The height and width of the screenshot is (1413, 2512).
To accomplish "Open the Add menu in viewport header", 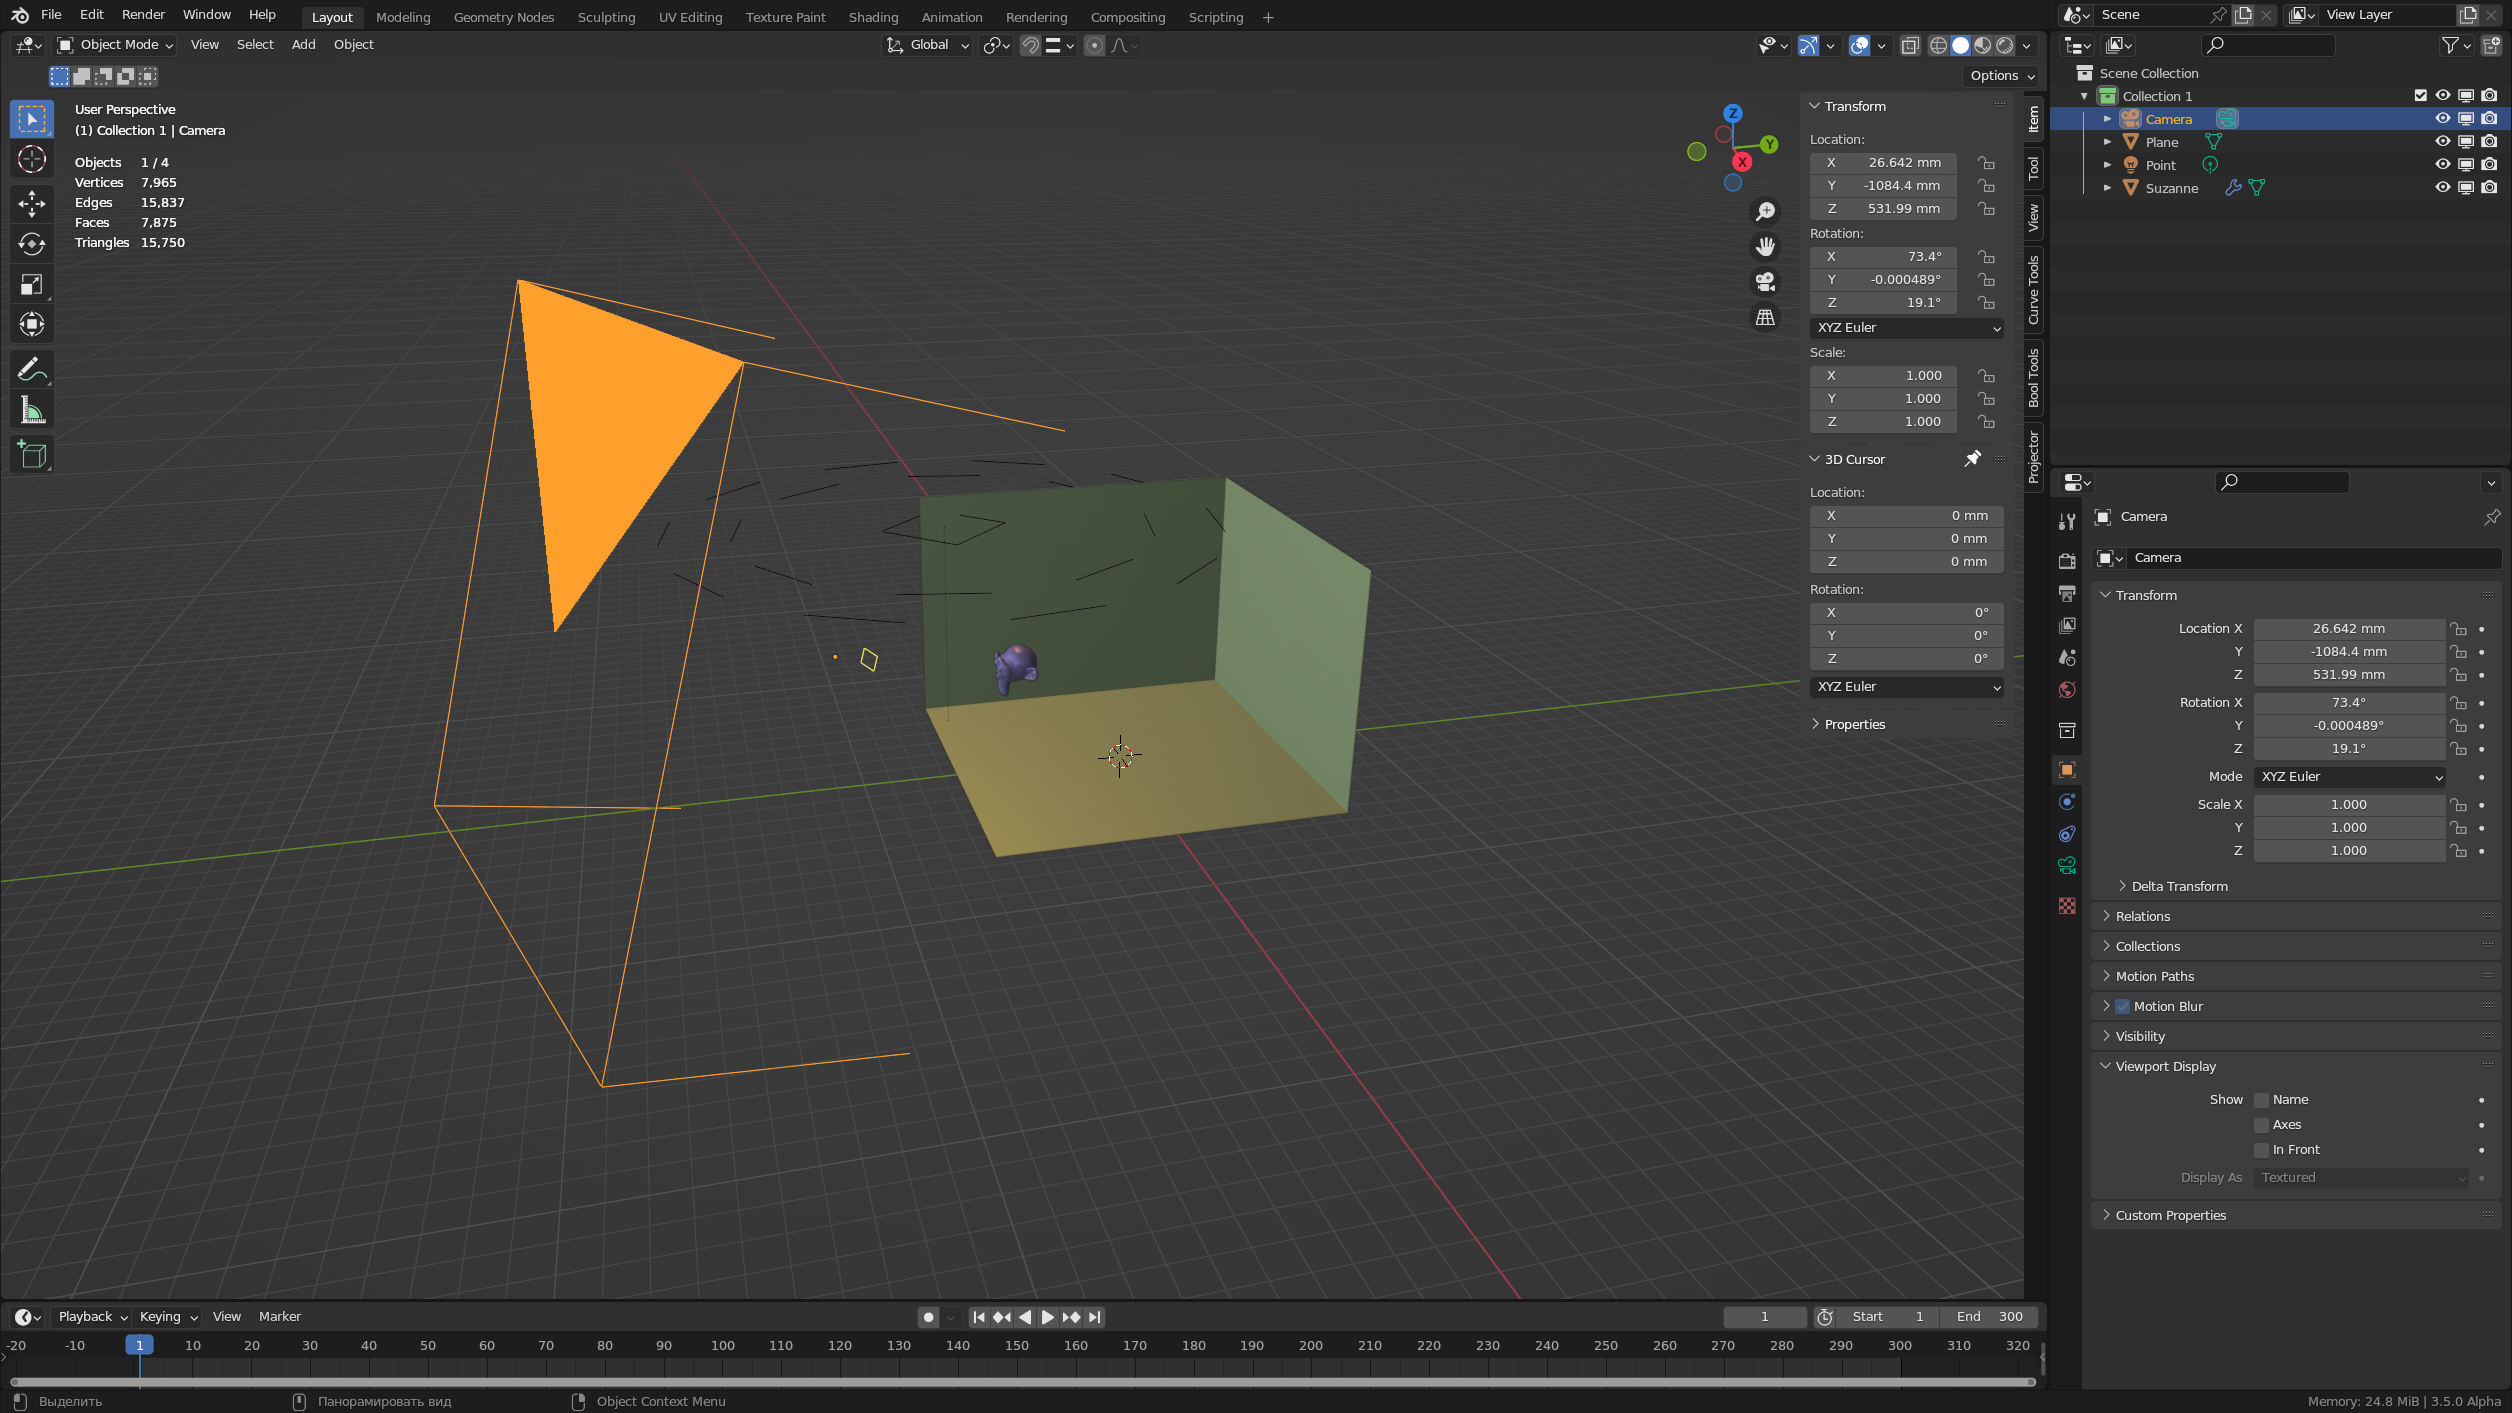I will (303, 45).
